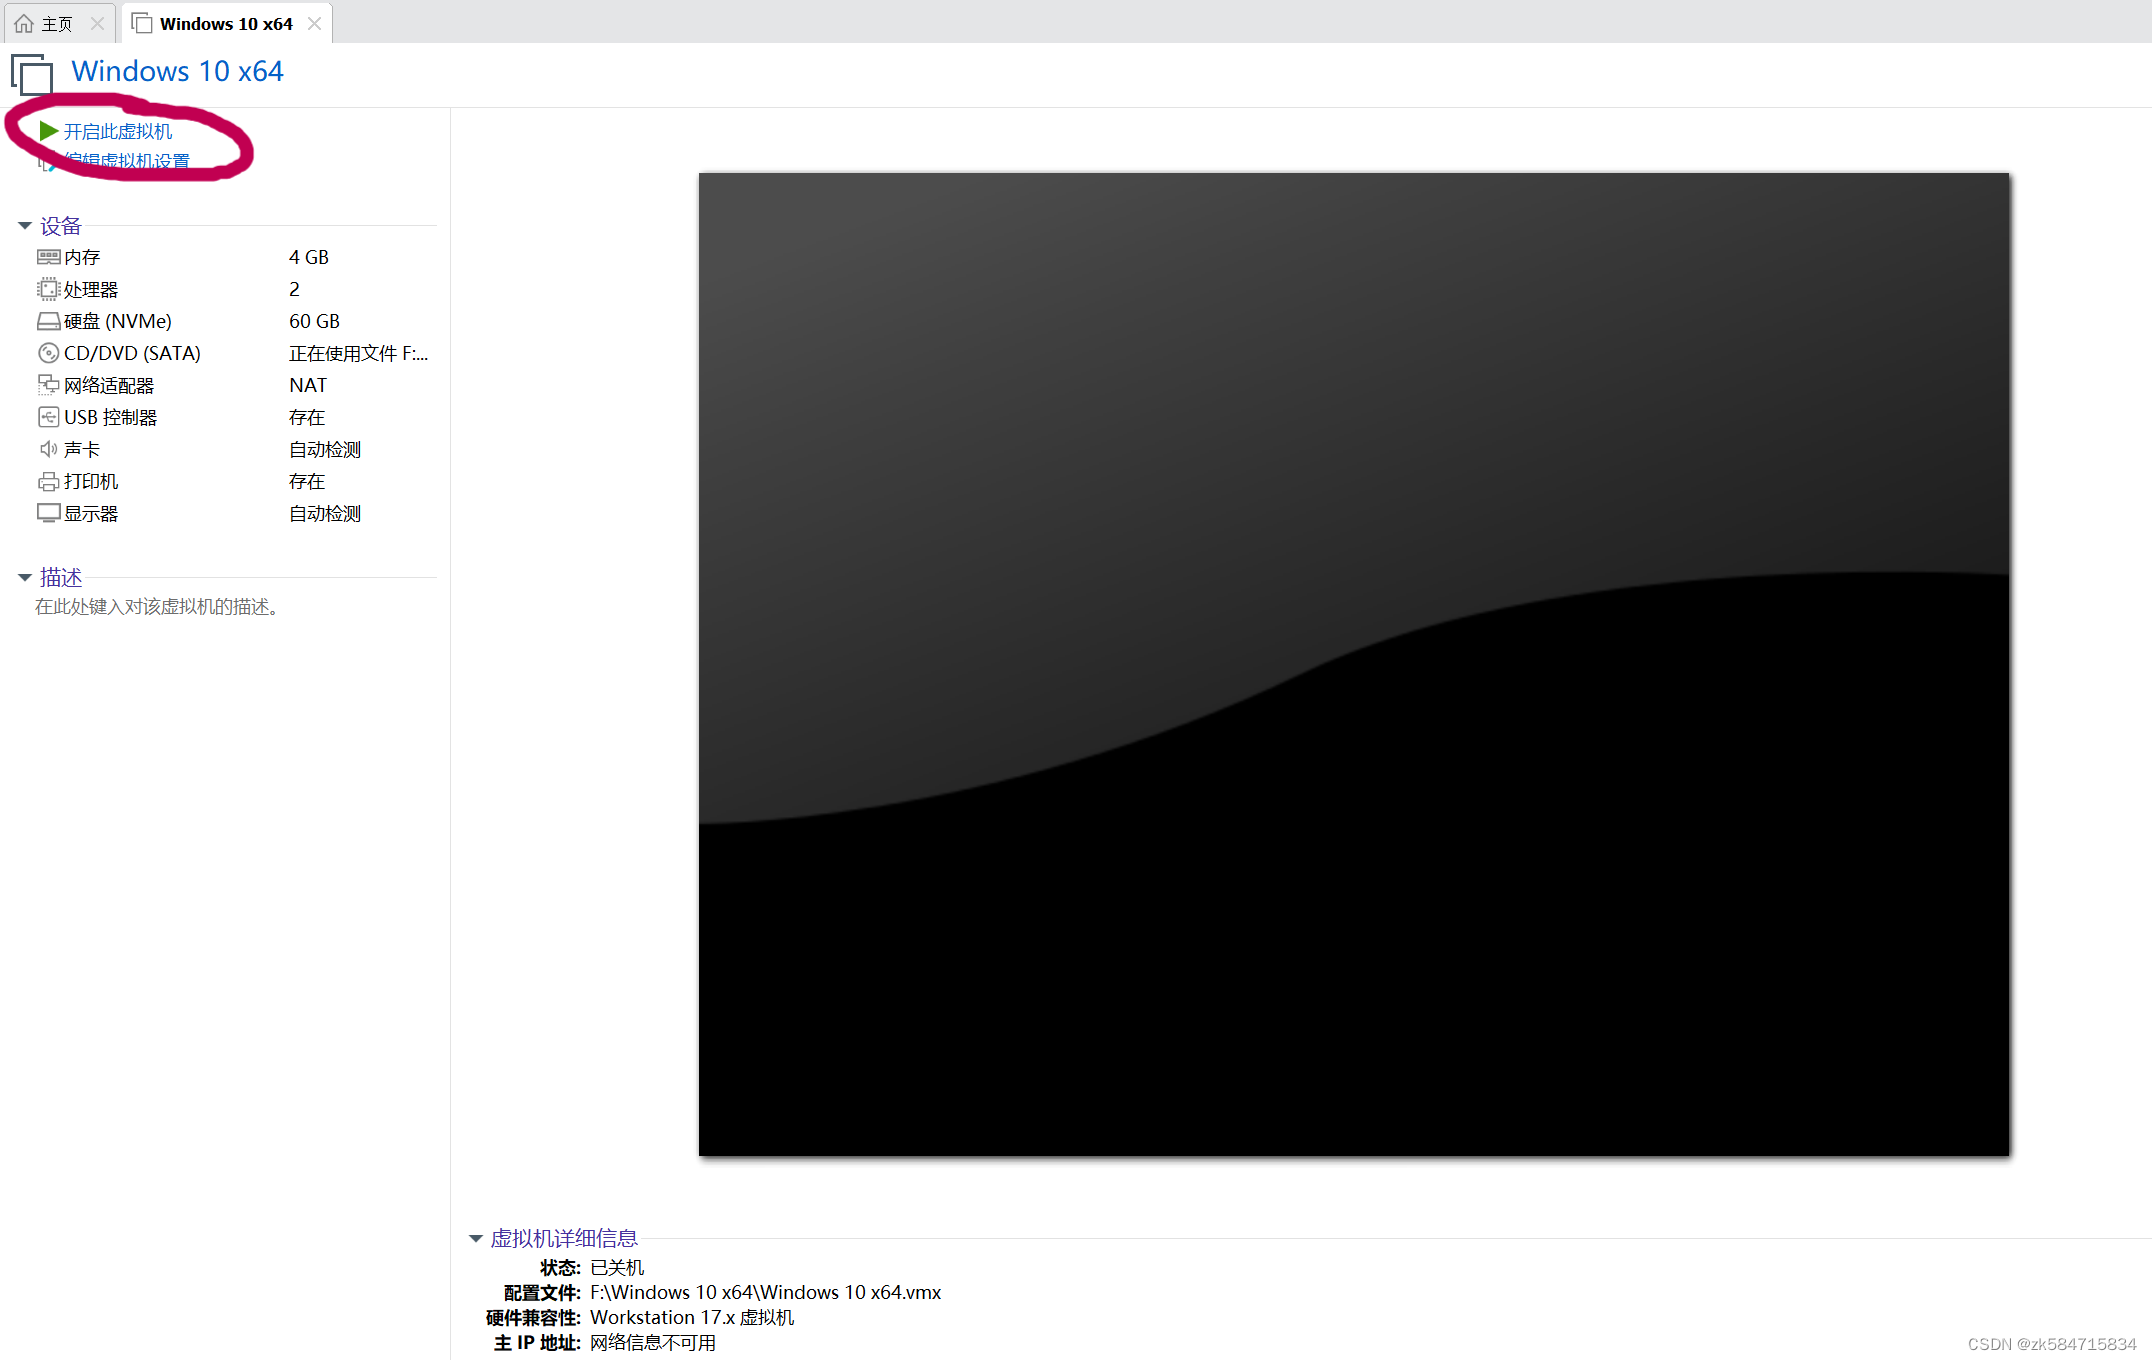The image size is (2152, 1360).
Task: Click 开启此虚拟机 link
Action: [118, 131]
